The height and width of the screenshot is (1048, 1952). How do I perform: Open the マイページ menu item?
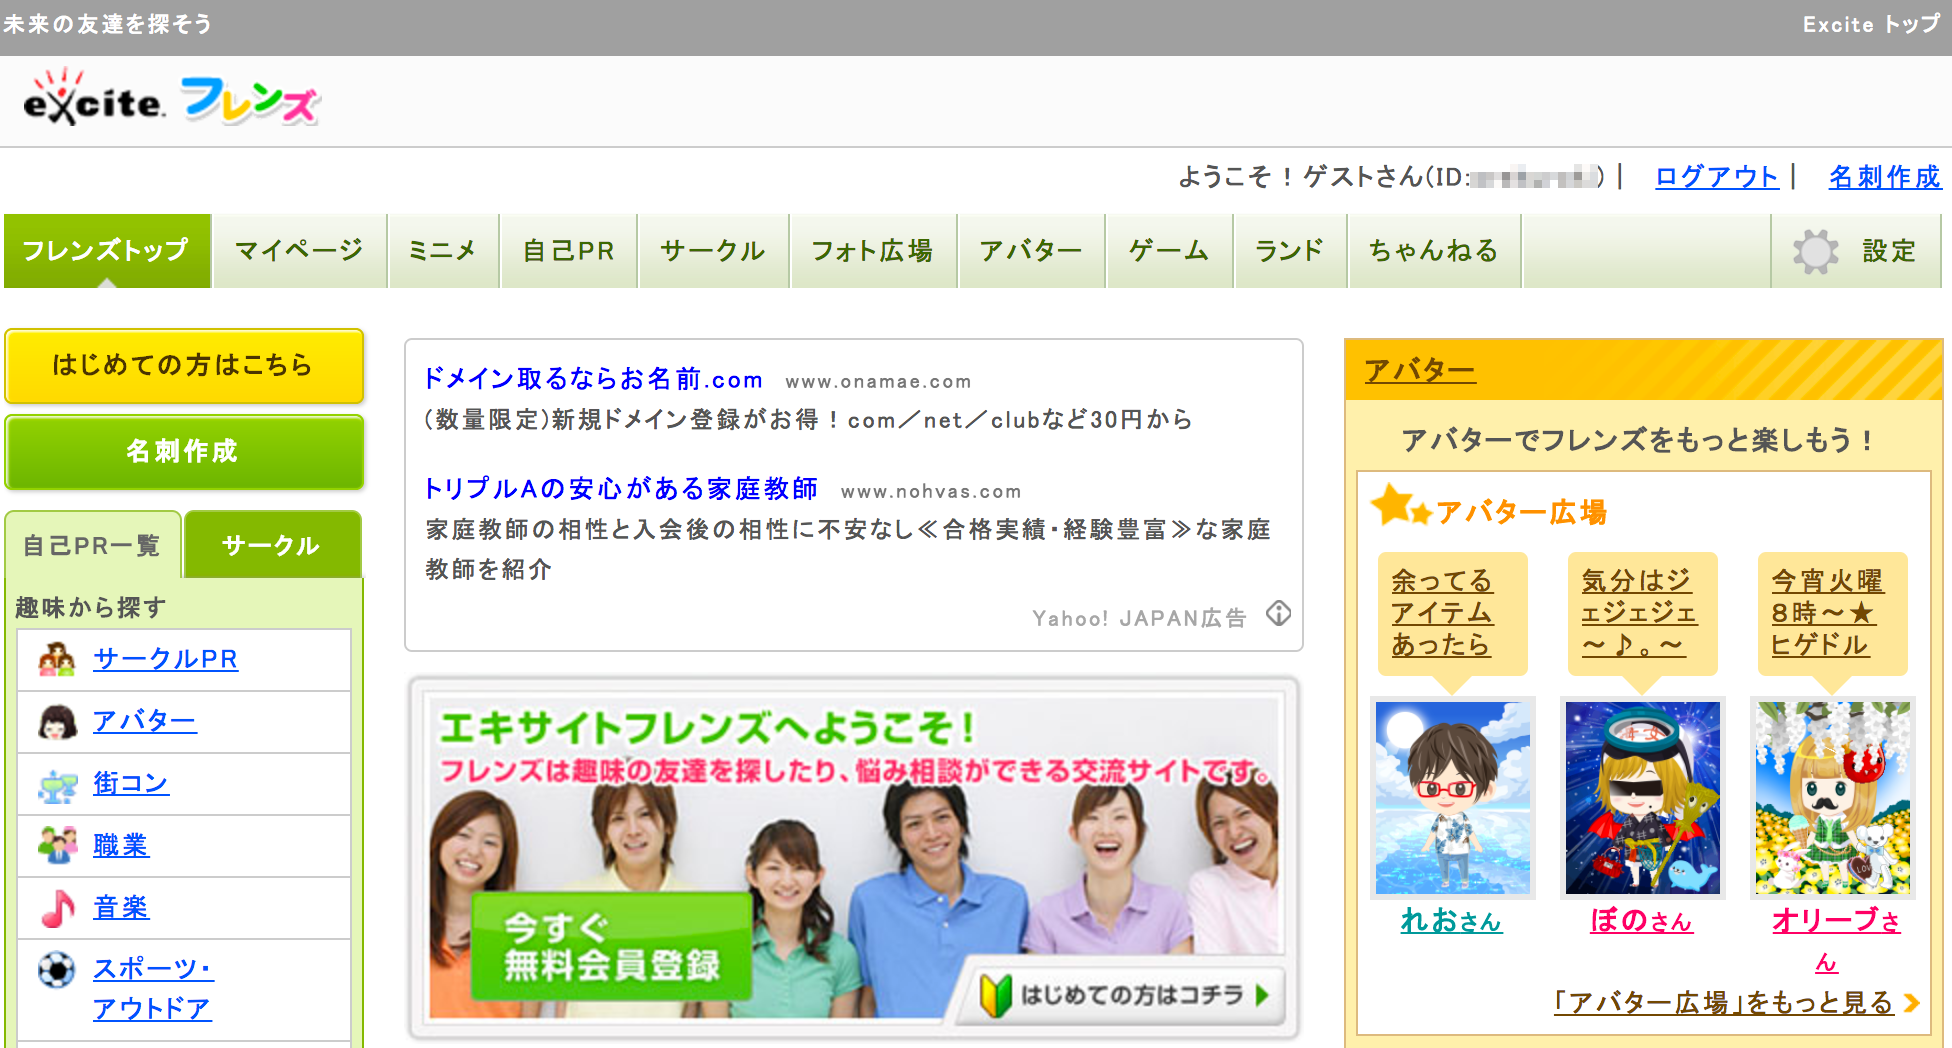tap(299, 251)
